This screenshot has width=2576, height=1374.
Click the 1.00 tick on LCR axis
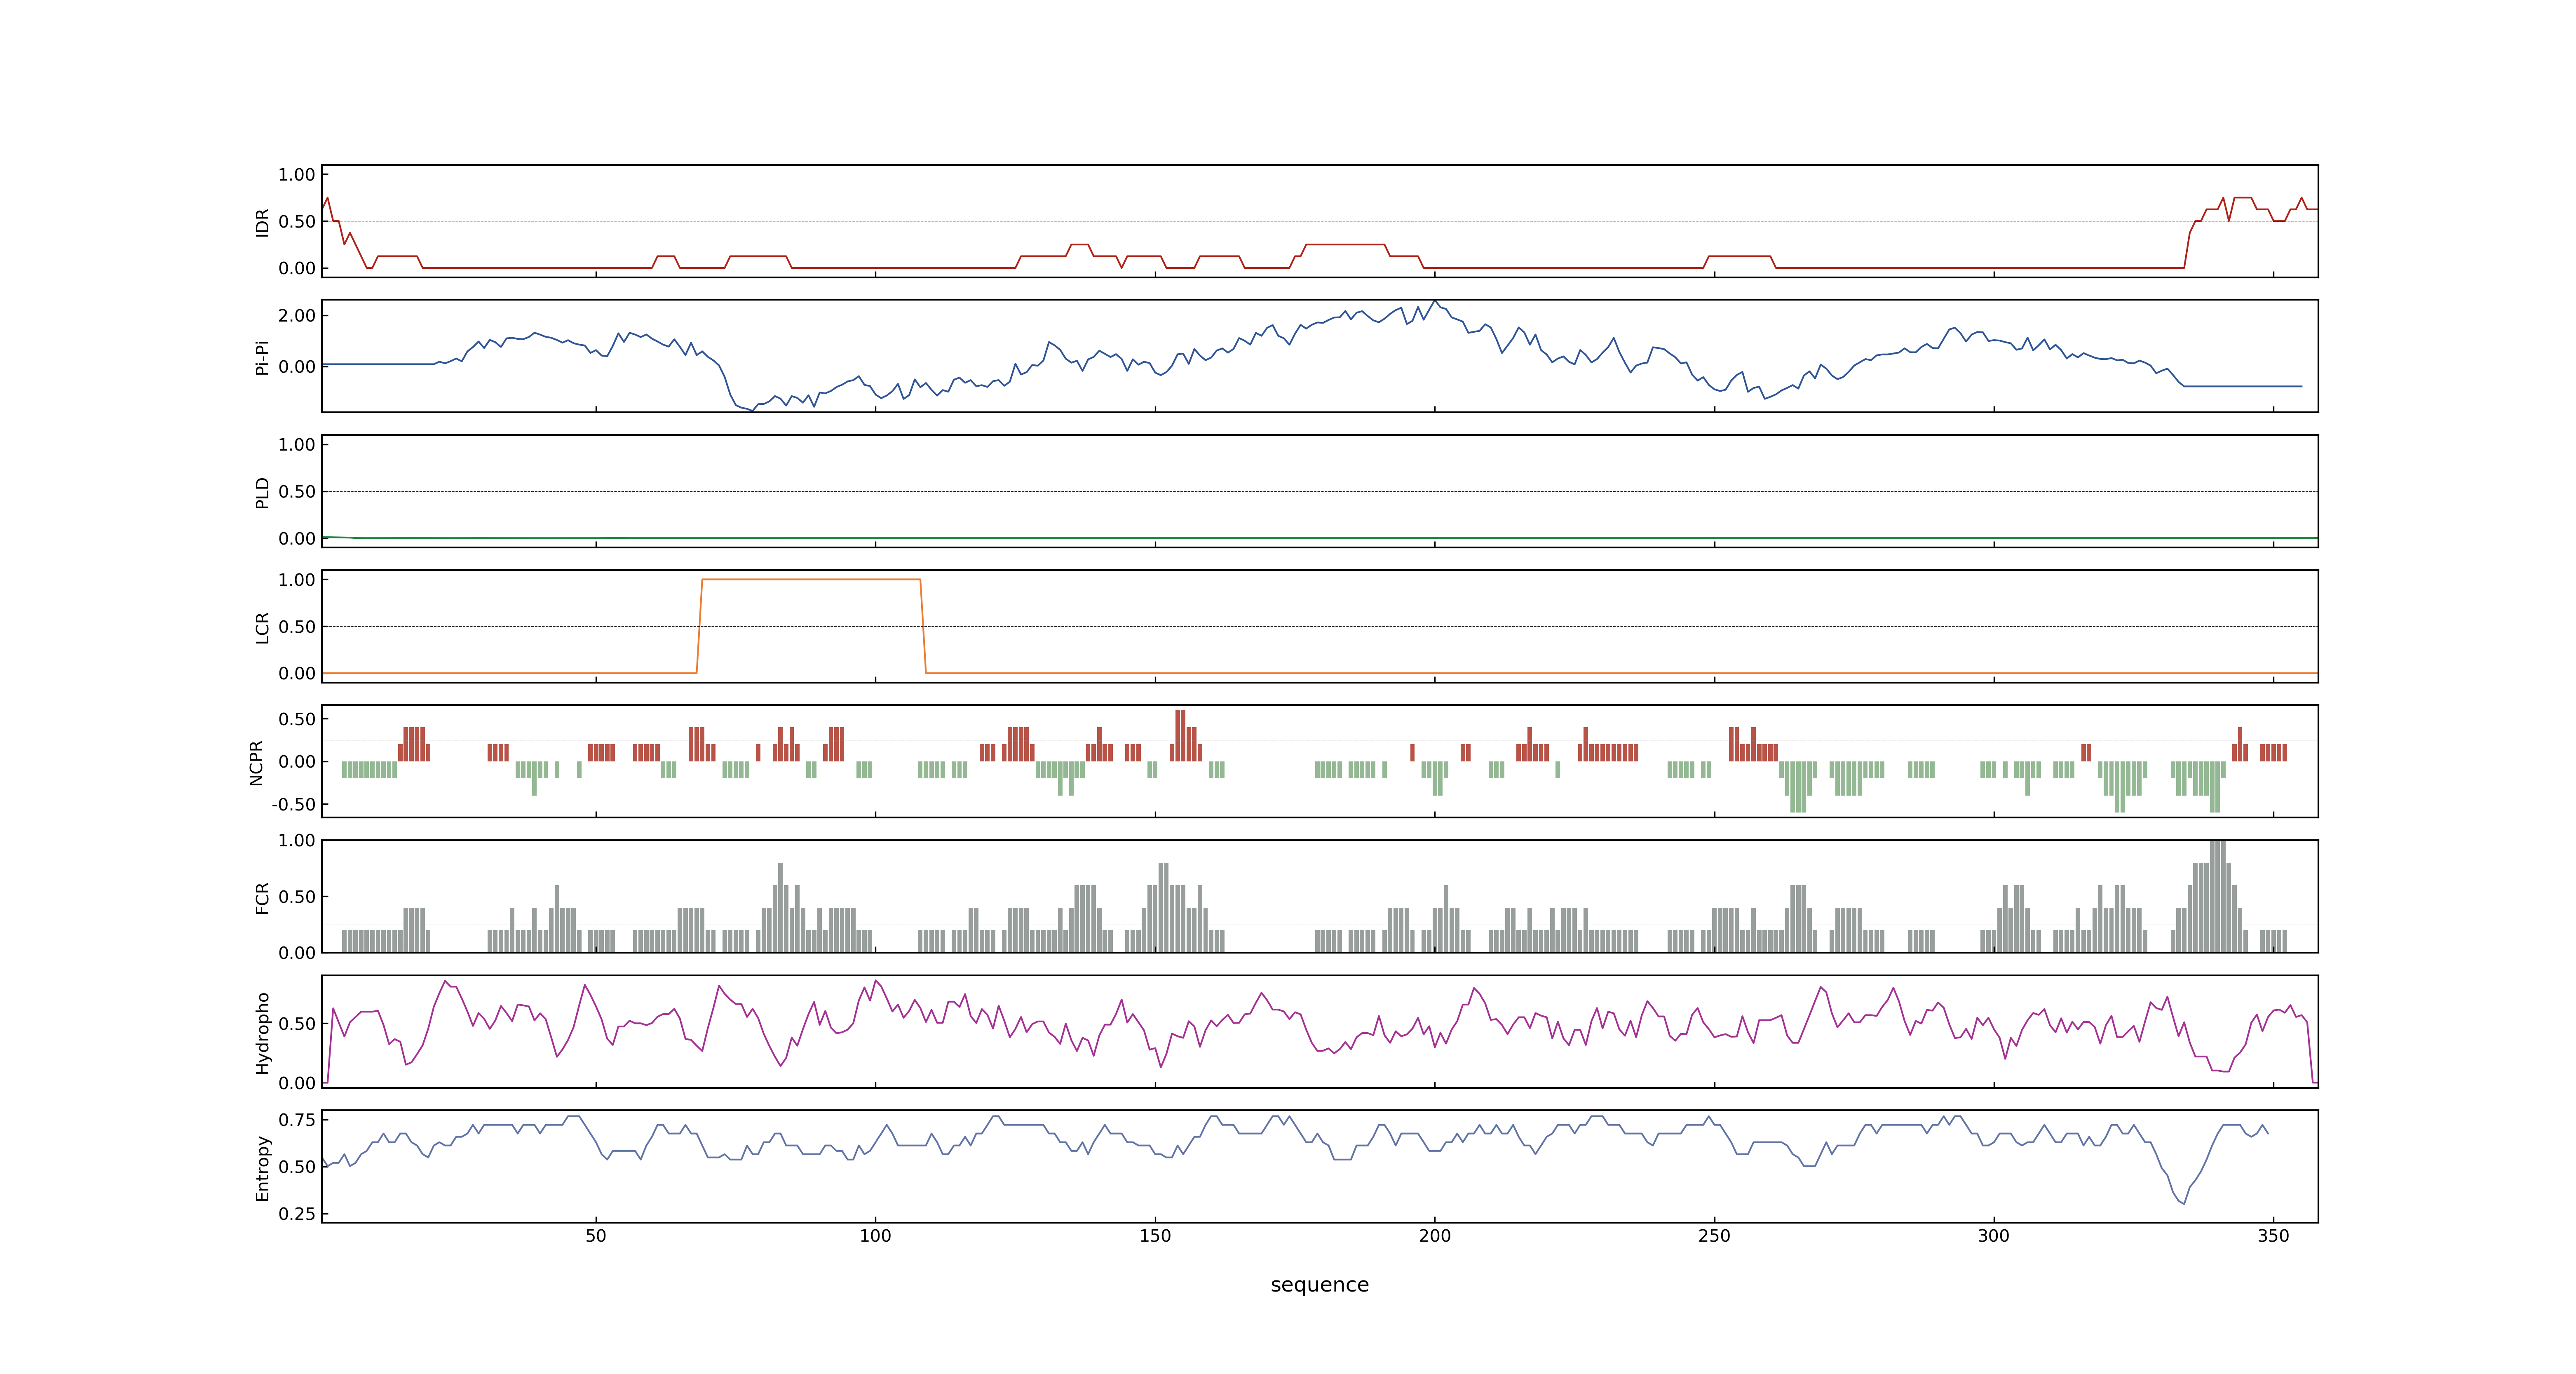coord(297,580)
